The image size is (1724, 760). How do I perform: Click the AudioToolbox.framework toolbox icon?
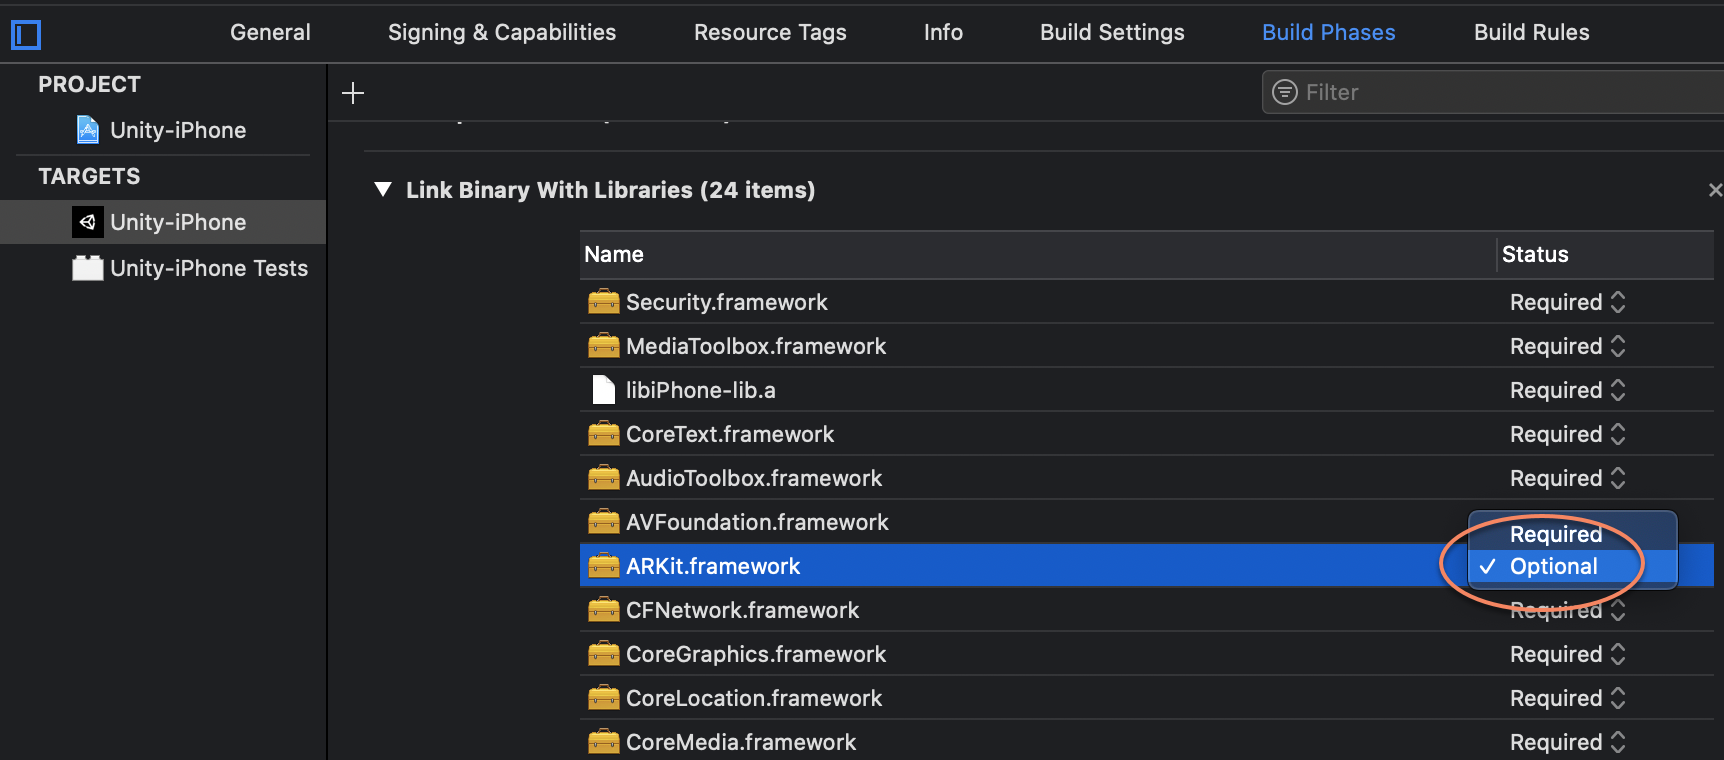click(603, 478)
